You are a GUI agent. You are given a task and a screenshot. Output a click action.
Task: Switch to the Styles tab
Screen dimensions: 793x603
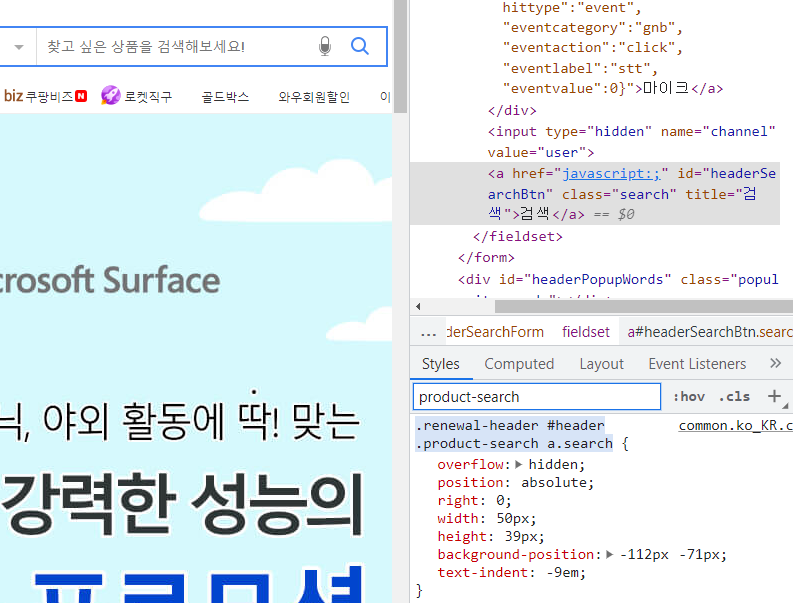pyautogui.click(x=440, y=364)
